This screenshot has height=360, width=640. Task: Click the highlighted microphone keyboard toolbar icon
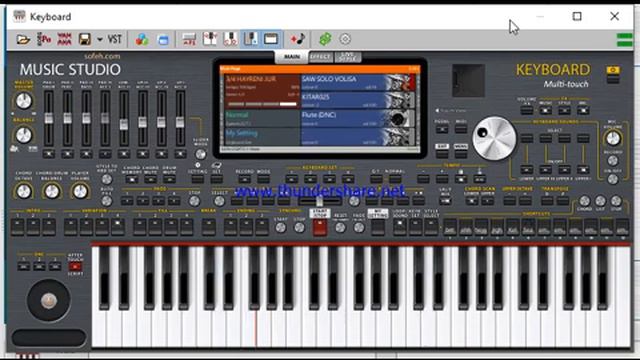[x=251, y=39]
